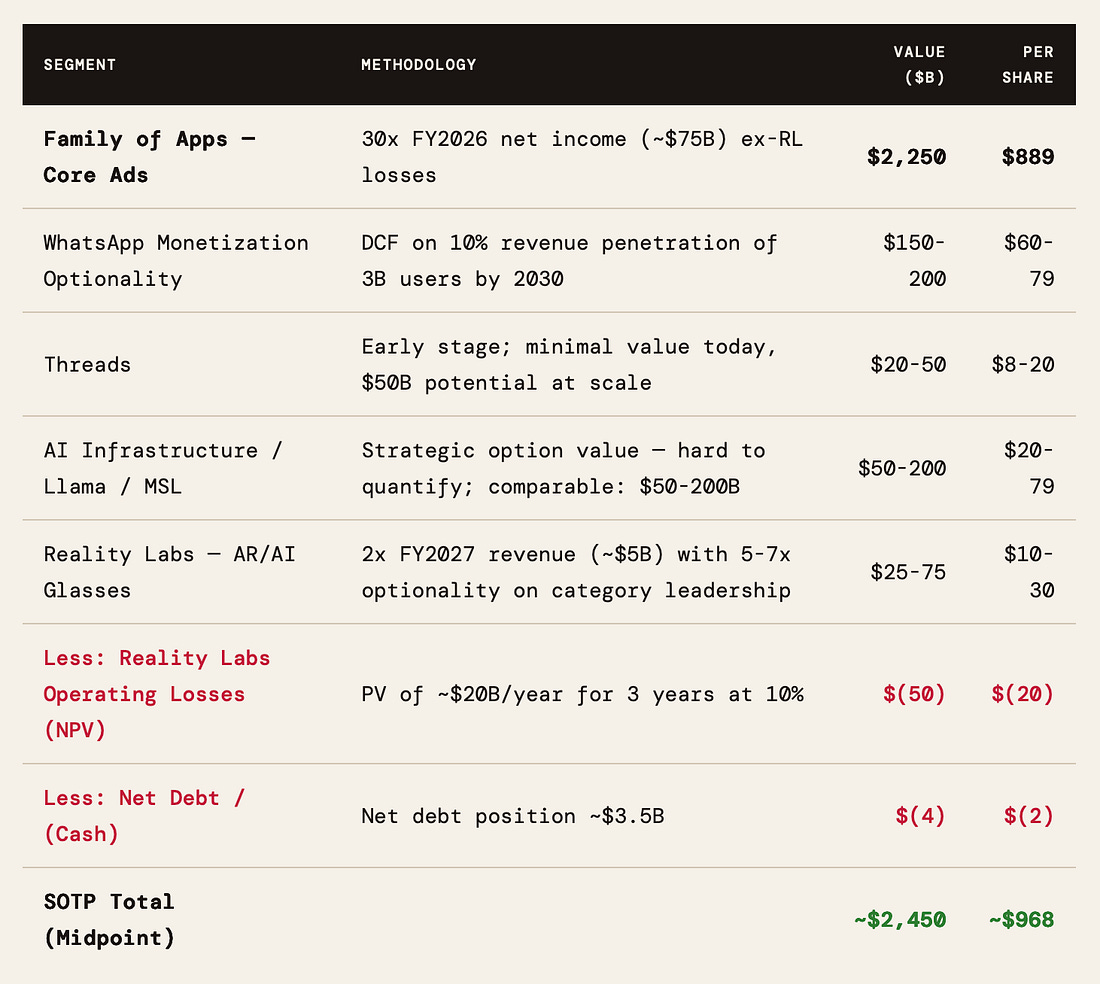Select the $889 per share cell
1100x984 pixels.
pos(1027,156)
